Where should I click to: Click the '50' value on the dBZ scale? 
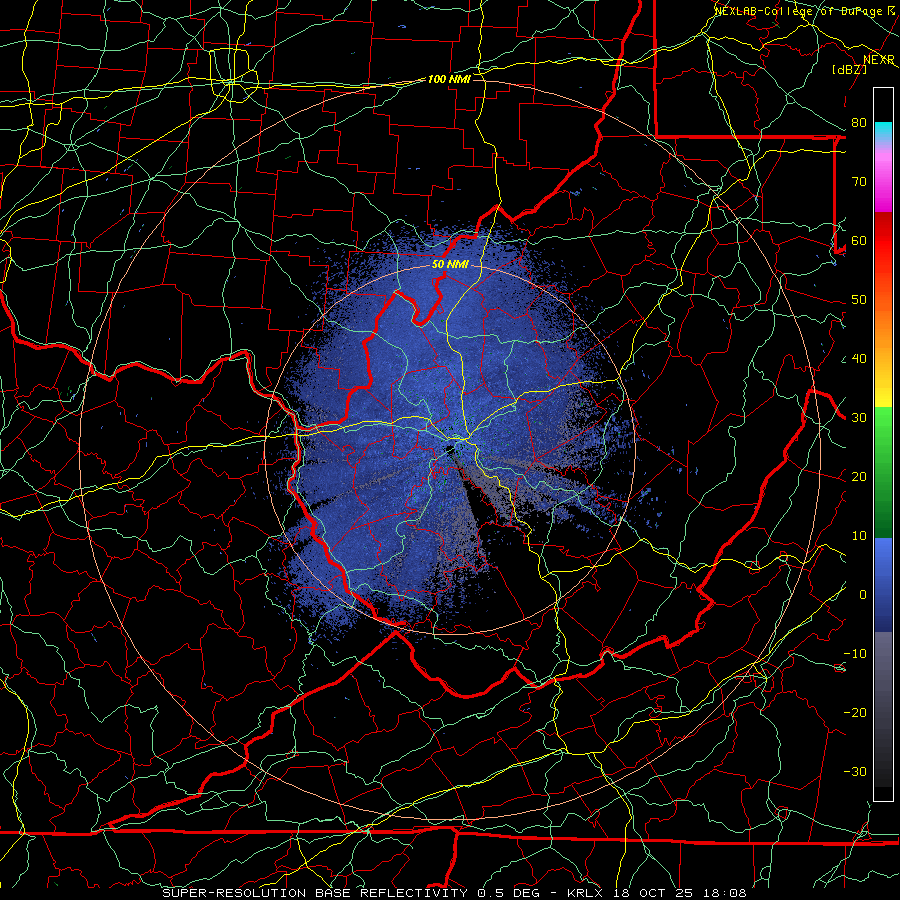point(859,300)
